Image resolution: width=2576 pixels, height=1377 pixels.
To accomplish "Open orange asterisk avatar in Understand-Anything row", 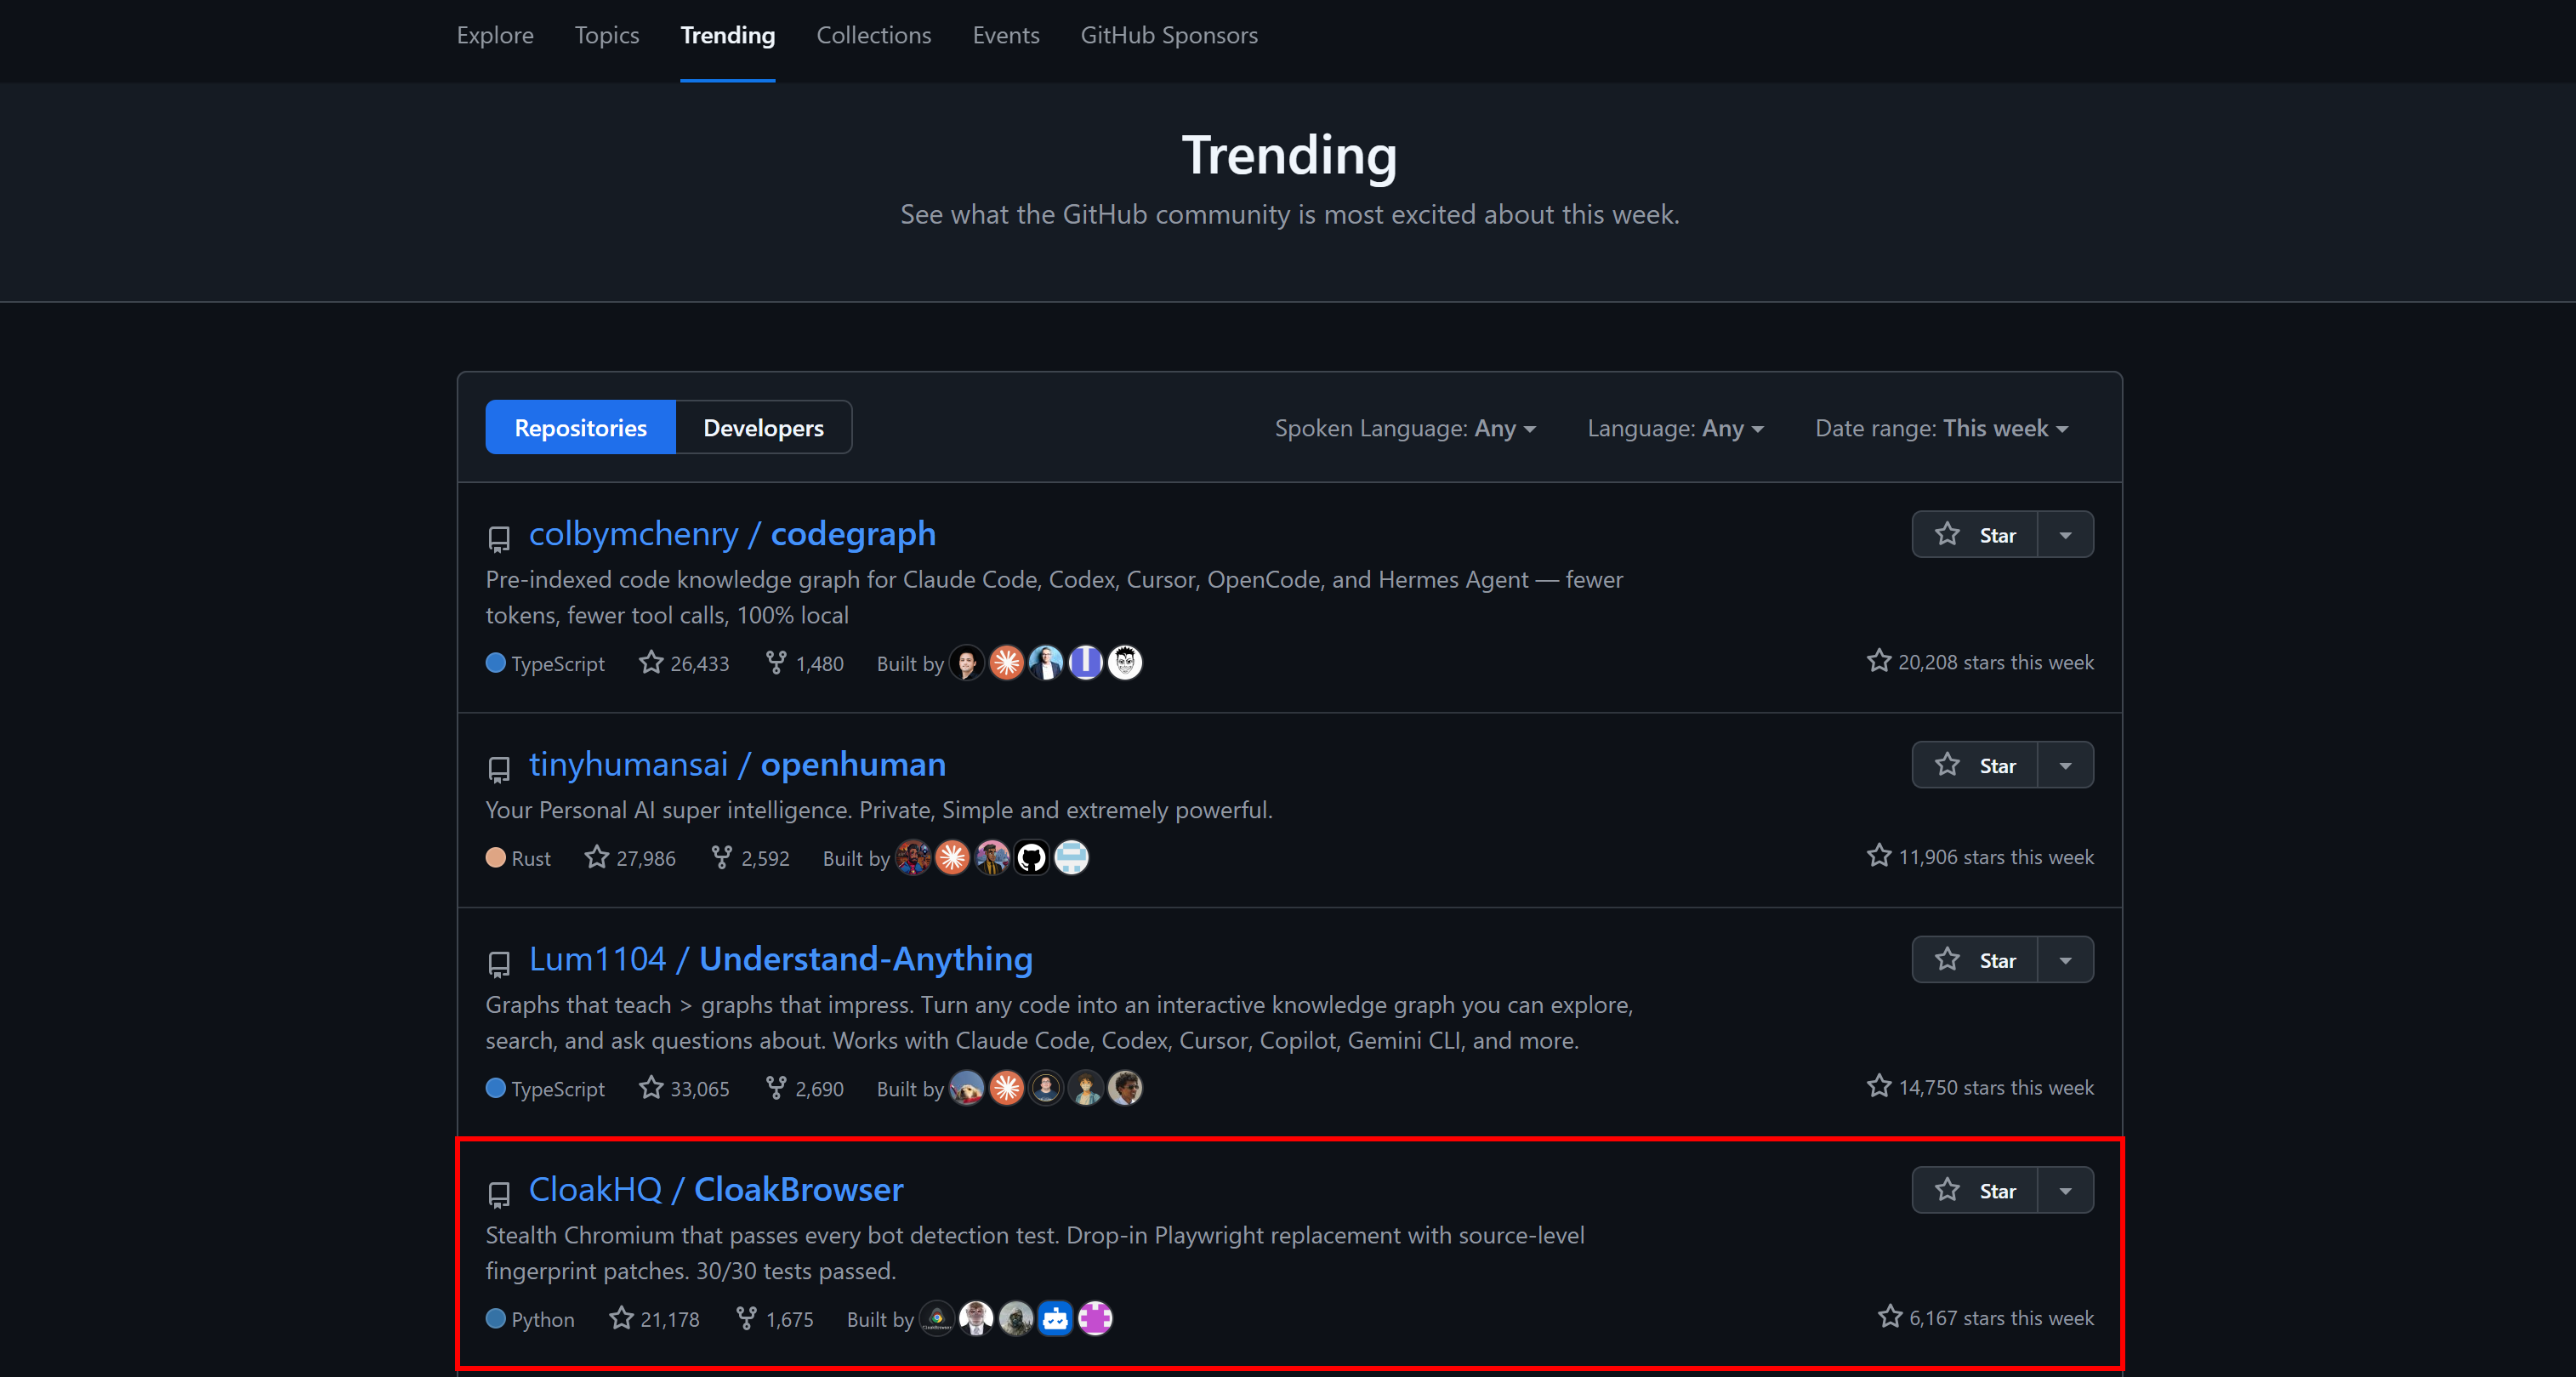I will pyautogui.click(x=1007, y=1087).
